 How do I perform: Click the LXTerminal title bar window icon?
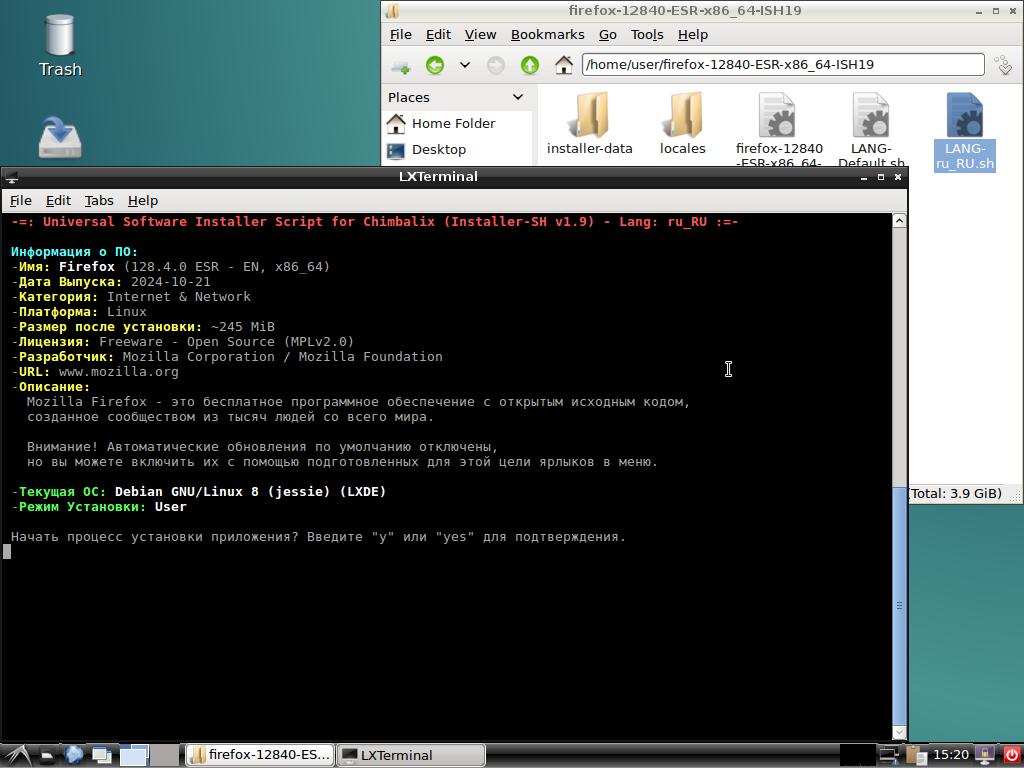pyautogui.click(x=11, y=176)
